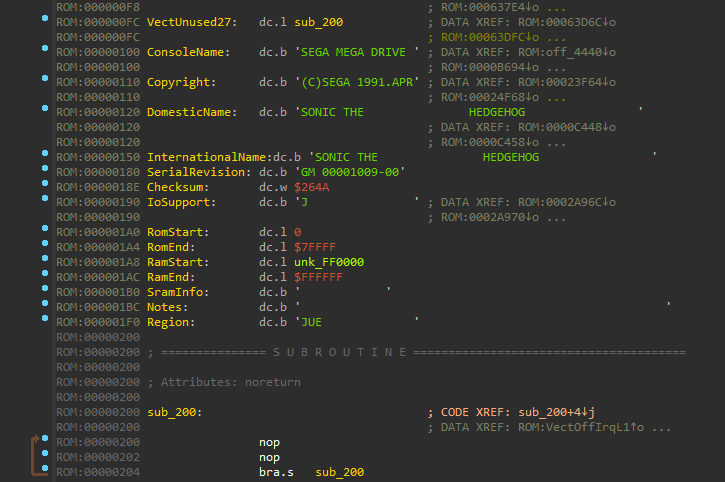Follow the ROM:0000B694 xref
The height and width of the screenshot is (482, 725).
(x=490, y=68)
